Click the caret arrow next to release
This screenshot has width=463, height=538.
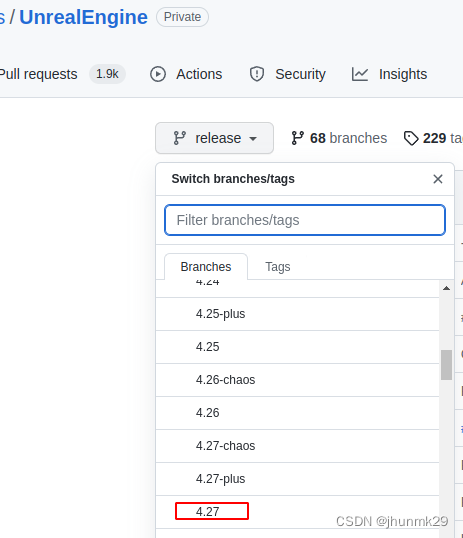coord(253,139)
